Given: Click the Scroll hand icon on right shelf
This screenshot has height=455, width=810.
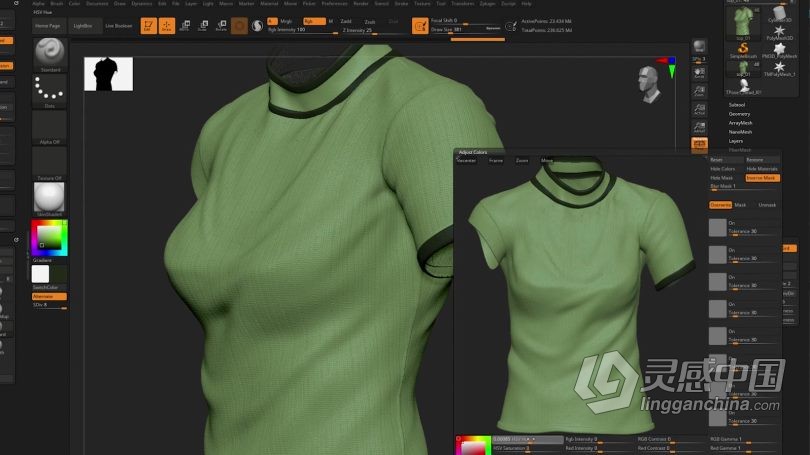Looking at the screenshot, I should coord(699,73).
